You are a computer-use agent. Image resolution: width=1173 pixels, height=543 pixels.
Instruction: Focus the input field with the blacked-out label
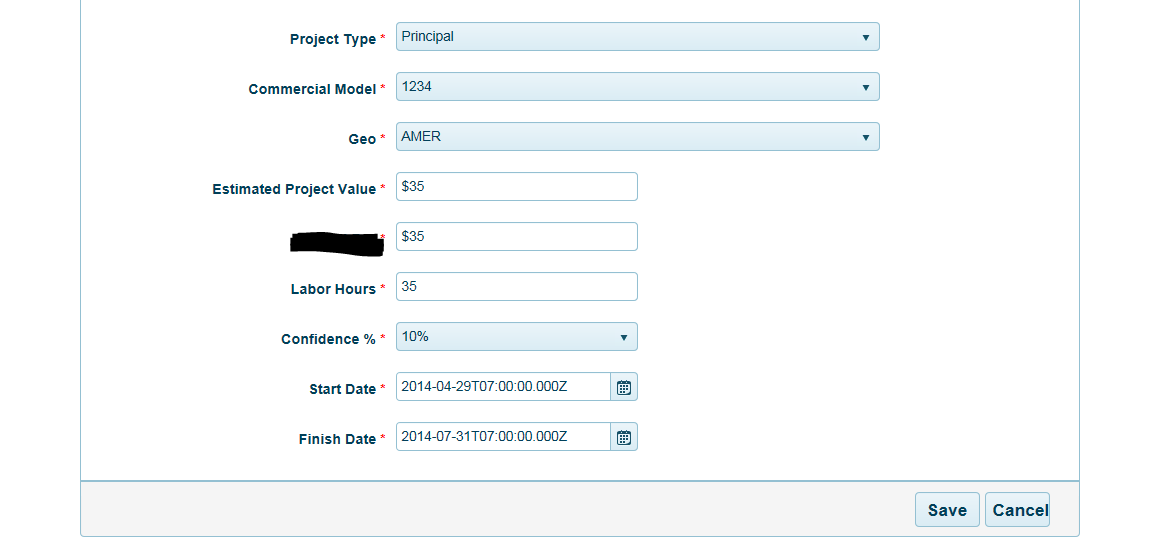(x=516, y=237)
